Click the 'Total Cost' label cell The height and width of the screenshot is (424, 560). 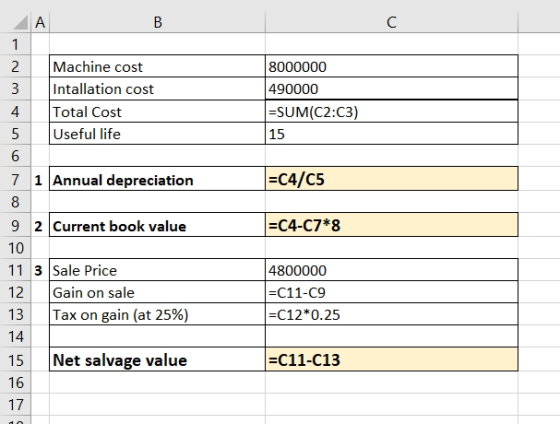[x=158, y=111]
